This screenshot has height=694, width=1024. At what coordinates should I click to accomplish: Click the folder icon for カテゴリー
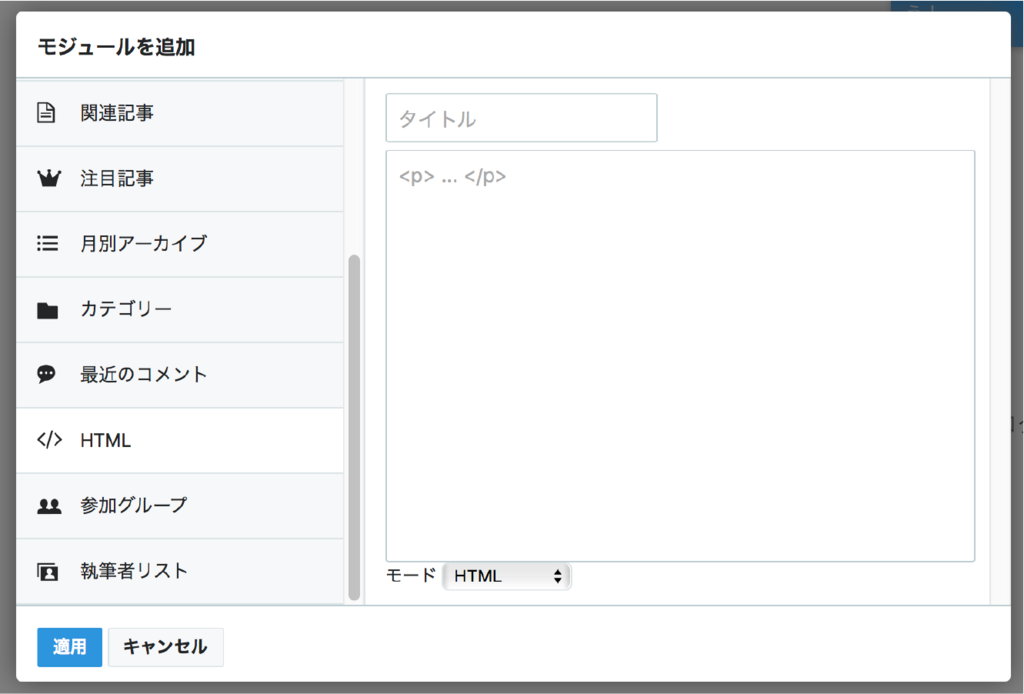click(x=47, y=310)
